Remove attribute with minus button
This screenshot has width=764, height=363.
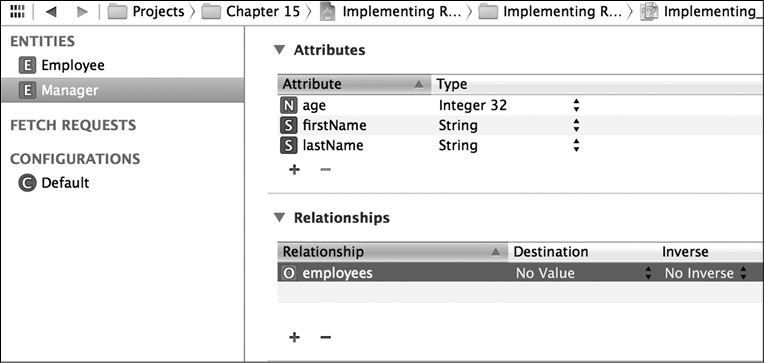click(x=325, y=170)
